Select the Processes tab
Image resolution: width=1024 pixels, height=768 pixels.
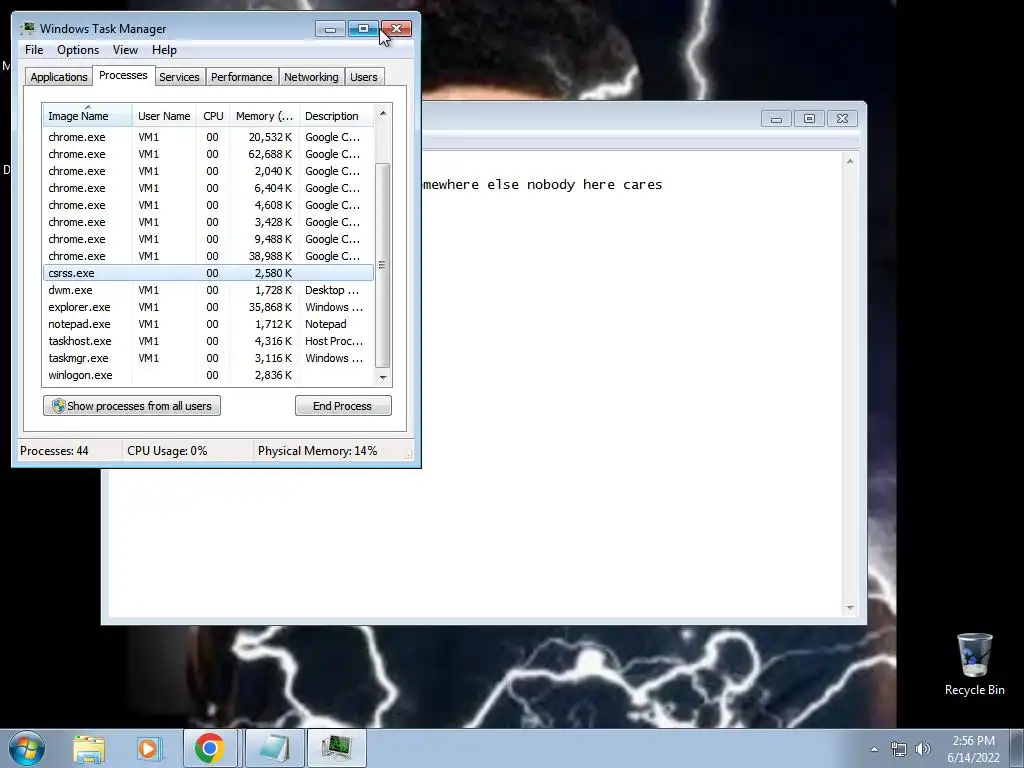coord(123,75)
